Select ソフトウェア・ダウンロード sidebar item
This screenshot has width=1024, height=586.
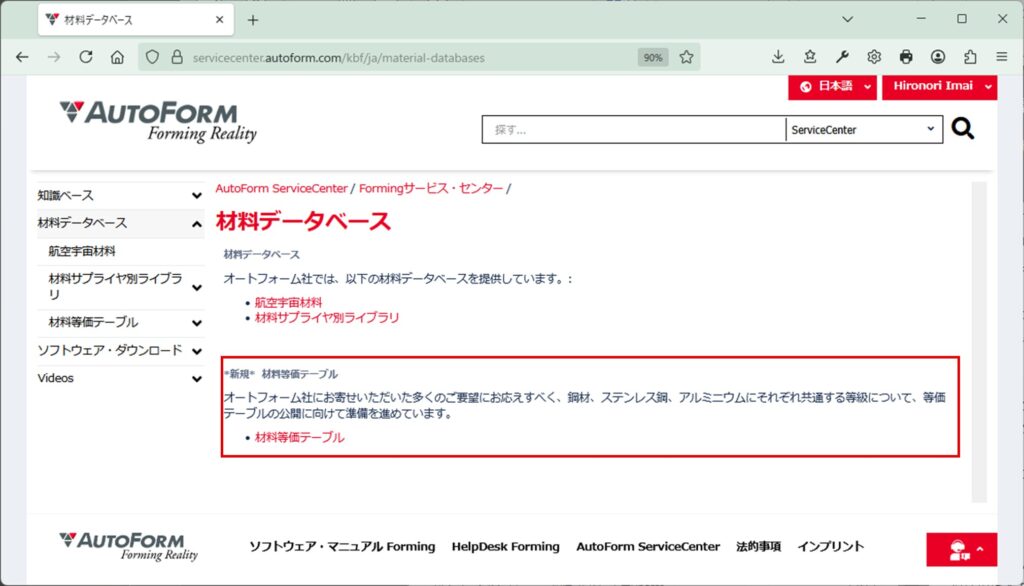click(110, 351)
